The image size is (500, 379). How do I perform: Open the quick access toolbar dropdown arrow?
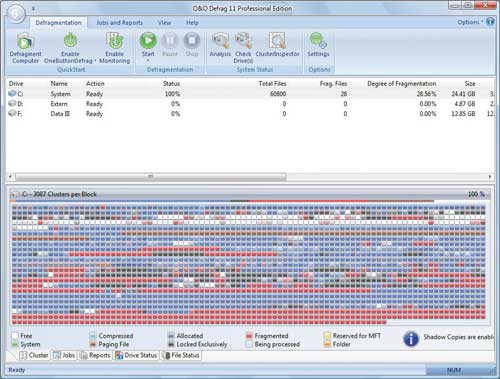coord(33,8)
